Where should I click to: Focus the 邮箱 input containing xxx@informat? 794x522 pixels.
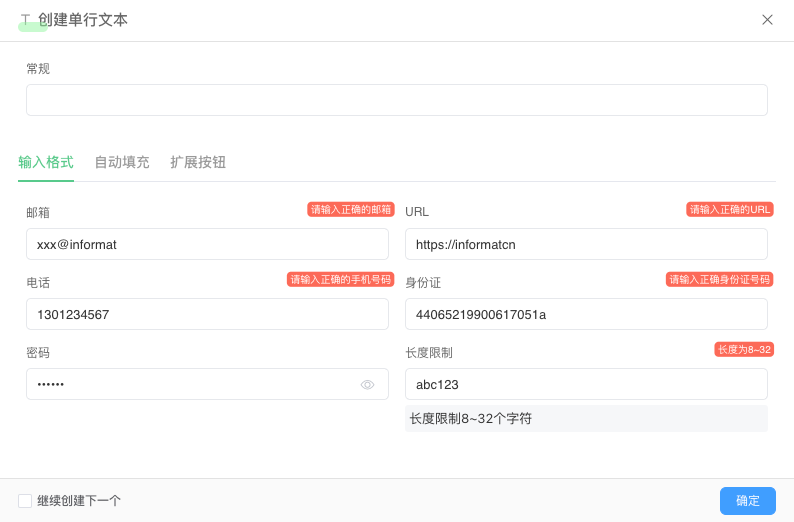207,244
